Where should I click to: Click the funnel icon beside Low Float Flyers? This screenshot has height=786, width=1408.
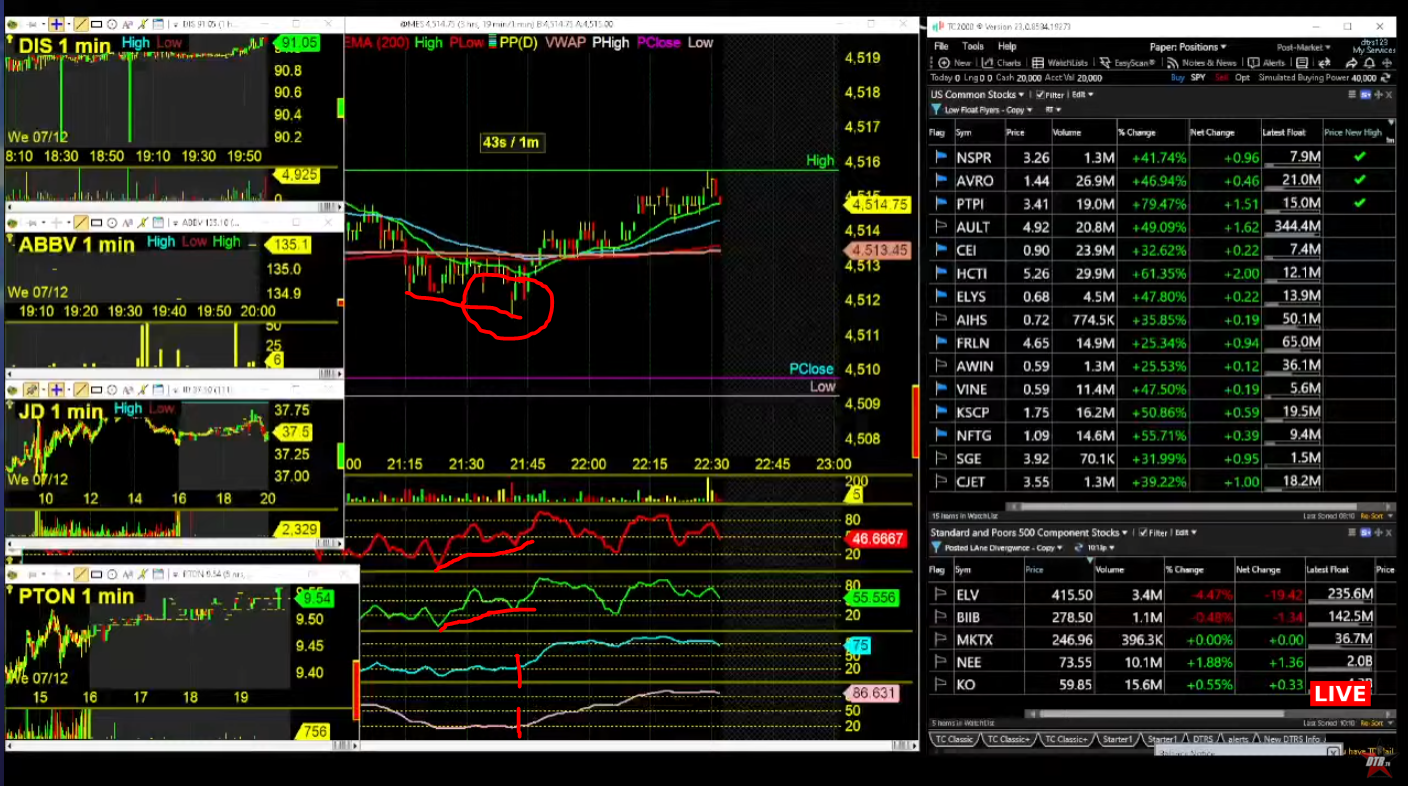(936, 109)
